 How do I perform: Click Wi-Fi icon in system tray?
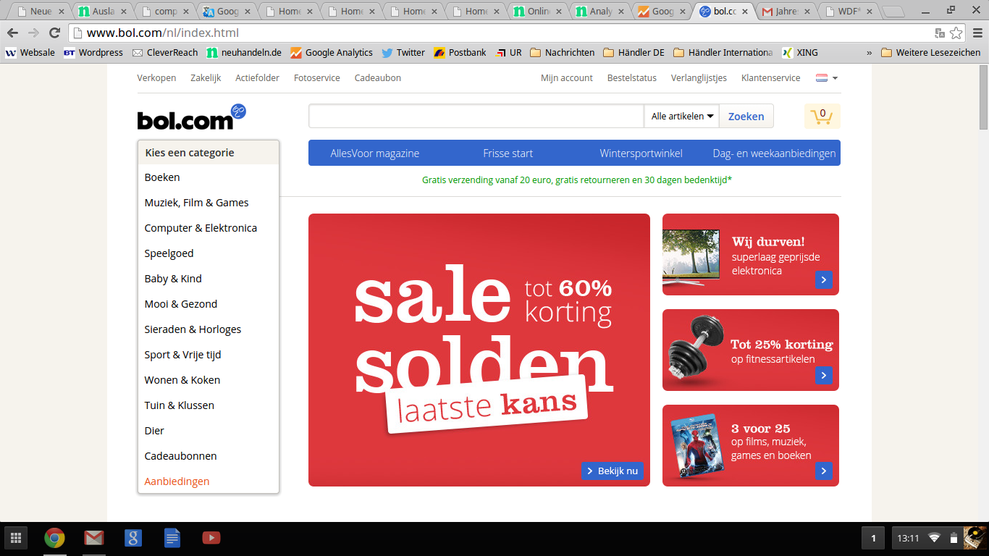(934, 538)
